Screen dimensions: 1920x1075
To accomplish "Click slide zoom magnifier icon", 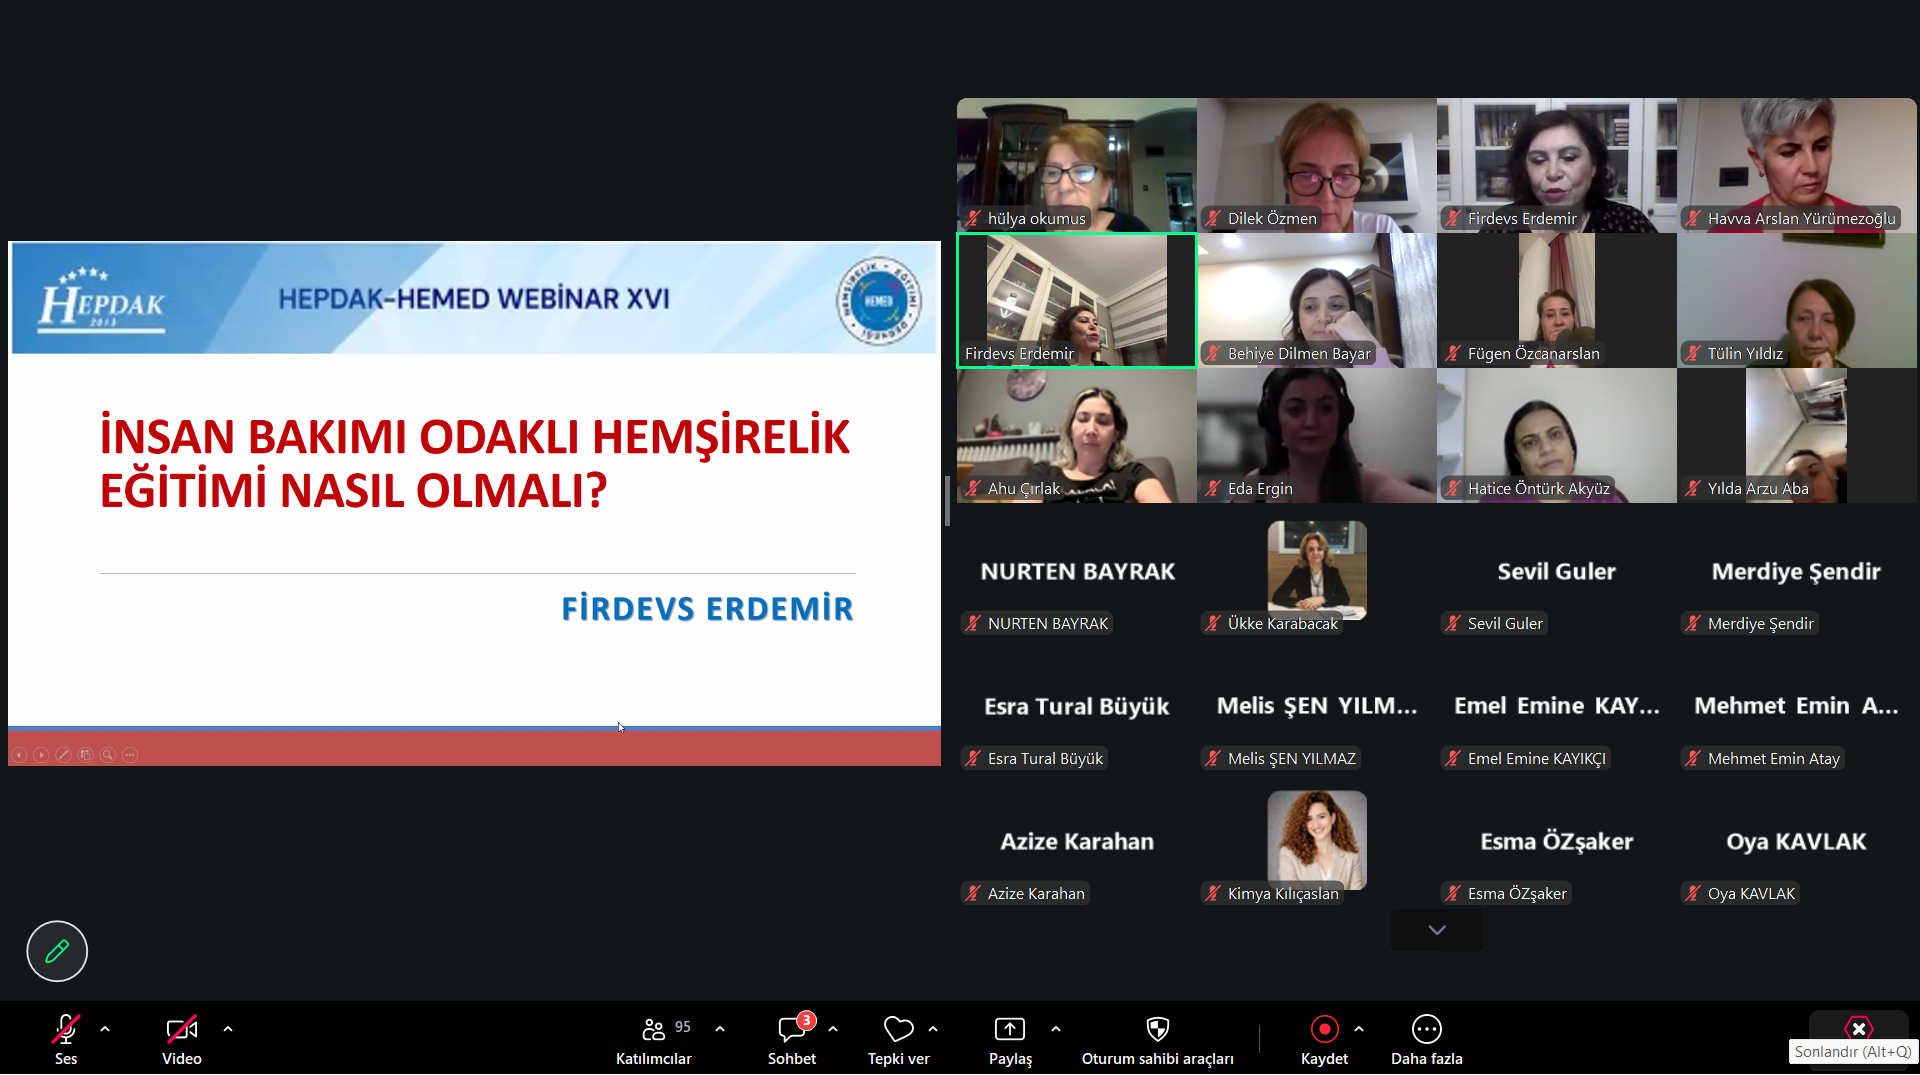I will [x=108, y=755].
